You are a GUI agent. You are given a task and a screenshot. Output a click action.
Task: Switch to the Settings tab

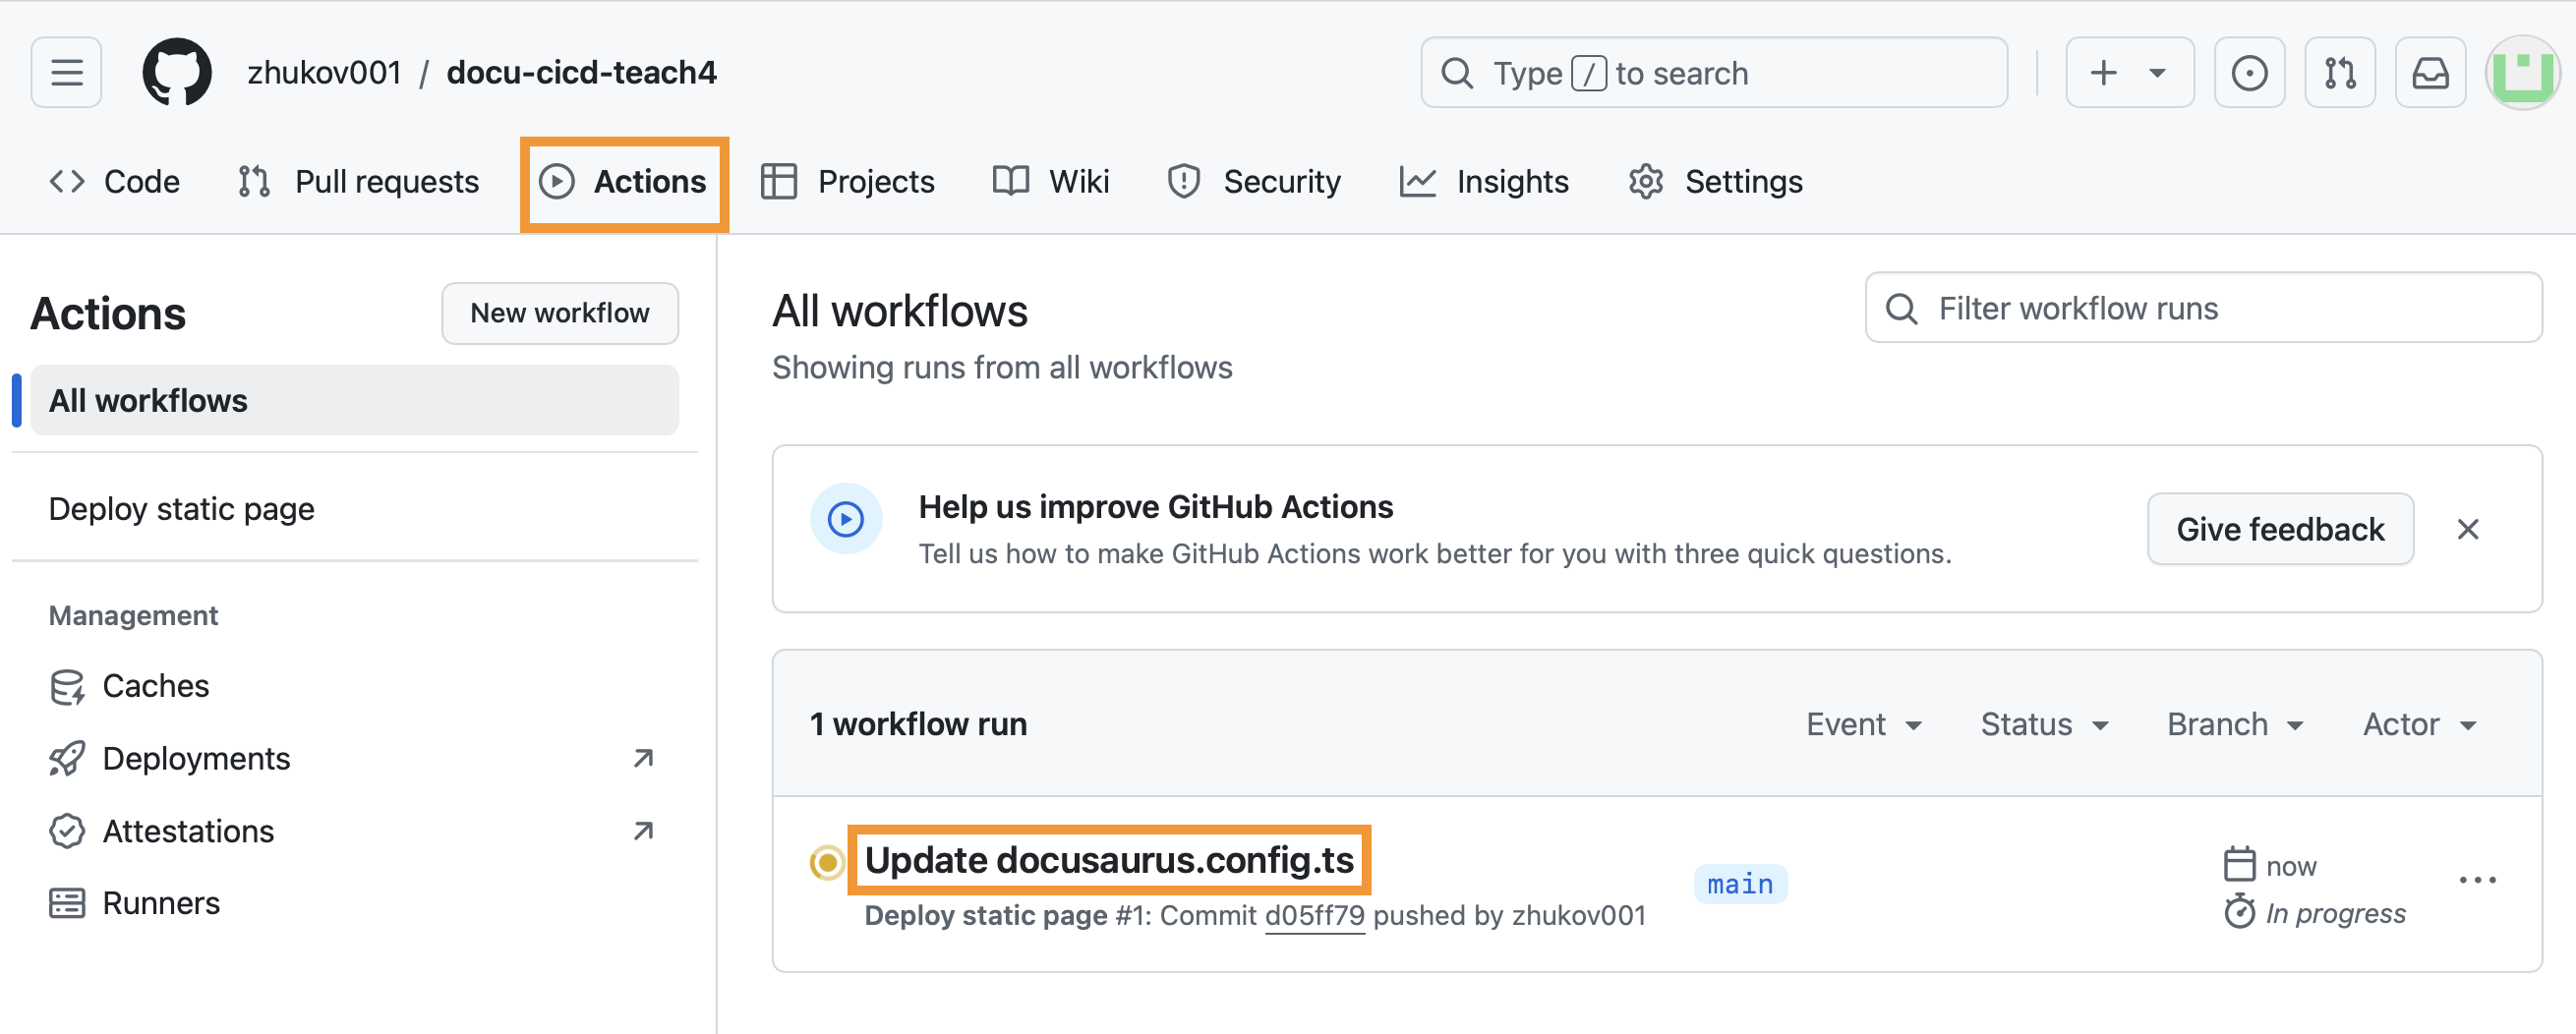pos(1715,182)
